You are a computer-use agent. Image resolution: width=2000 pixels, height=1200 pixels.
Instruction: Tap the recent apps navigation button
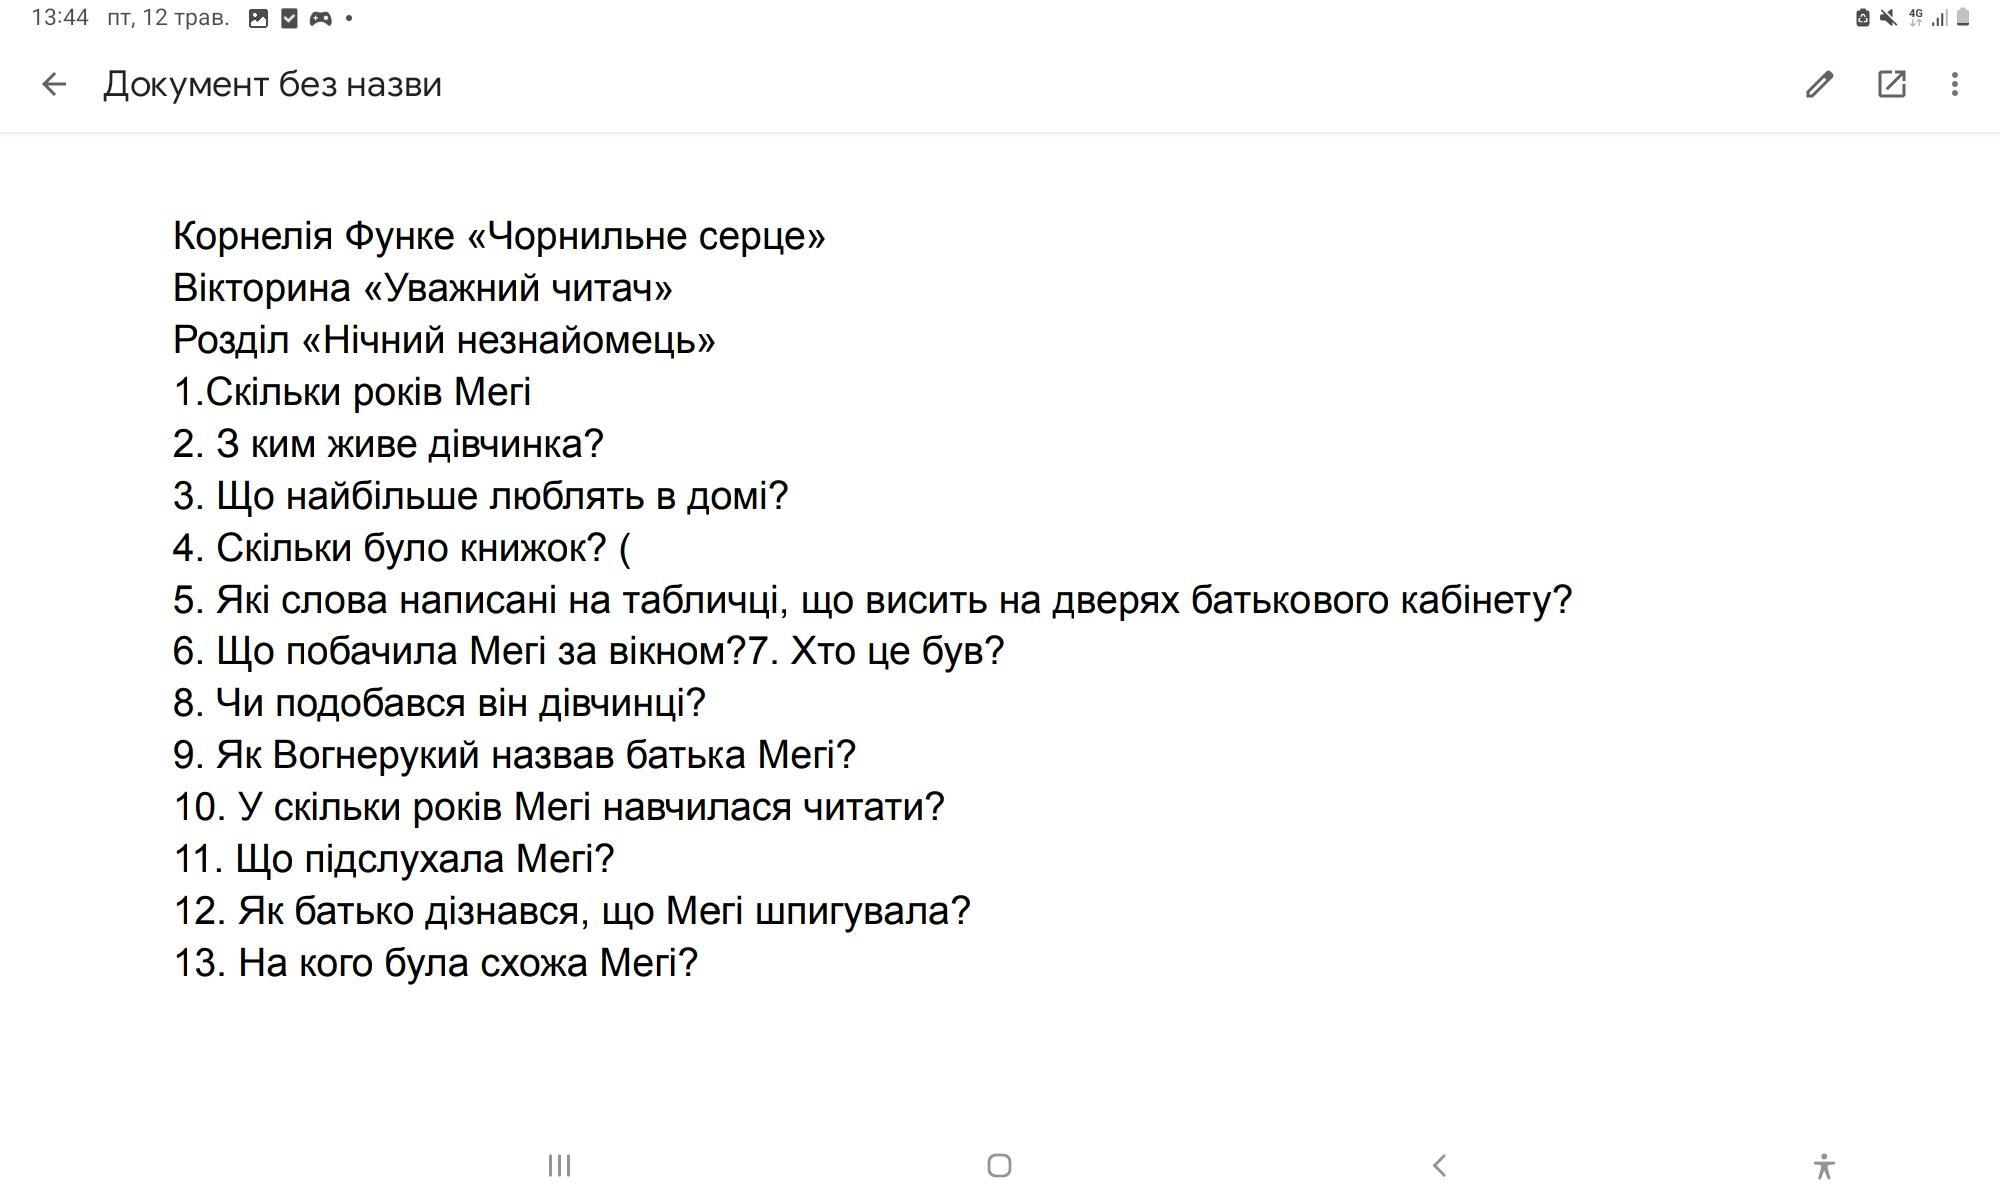[x=559, y=1165]
